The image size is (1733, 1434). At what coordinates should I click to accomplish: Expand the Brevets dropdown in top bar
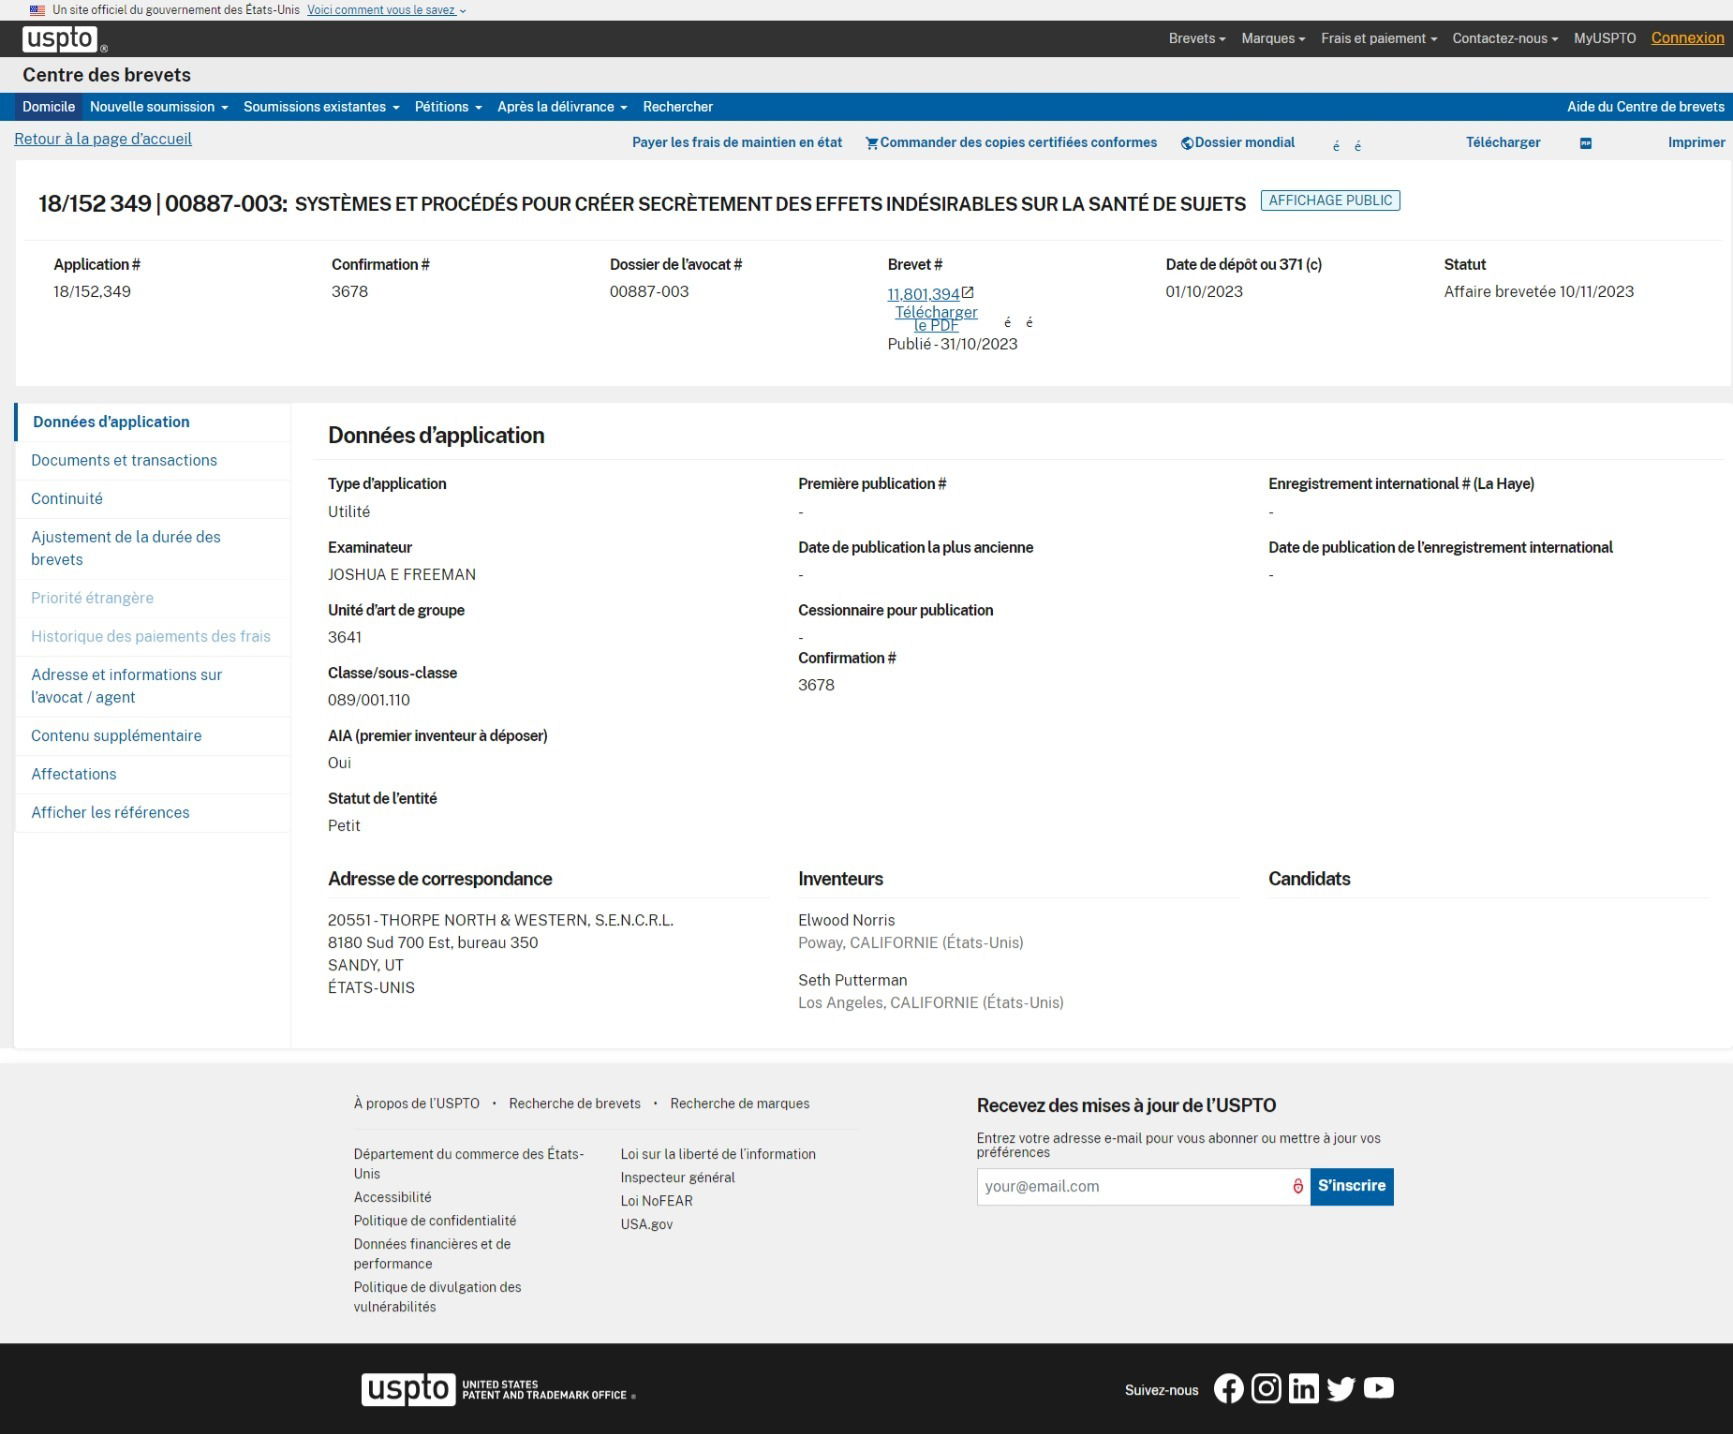pyautogui.click(x=1197, y=39)
